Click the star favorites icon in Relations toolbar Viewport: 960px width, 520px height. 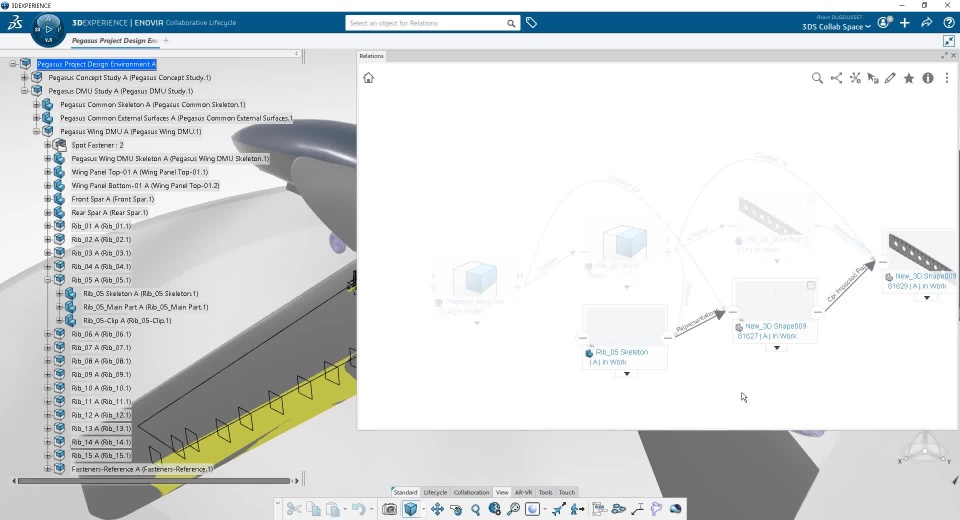coord(909,78)
